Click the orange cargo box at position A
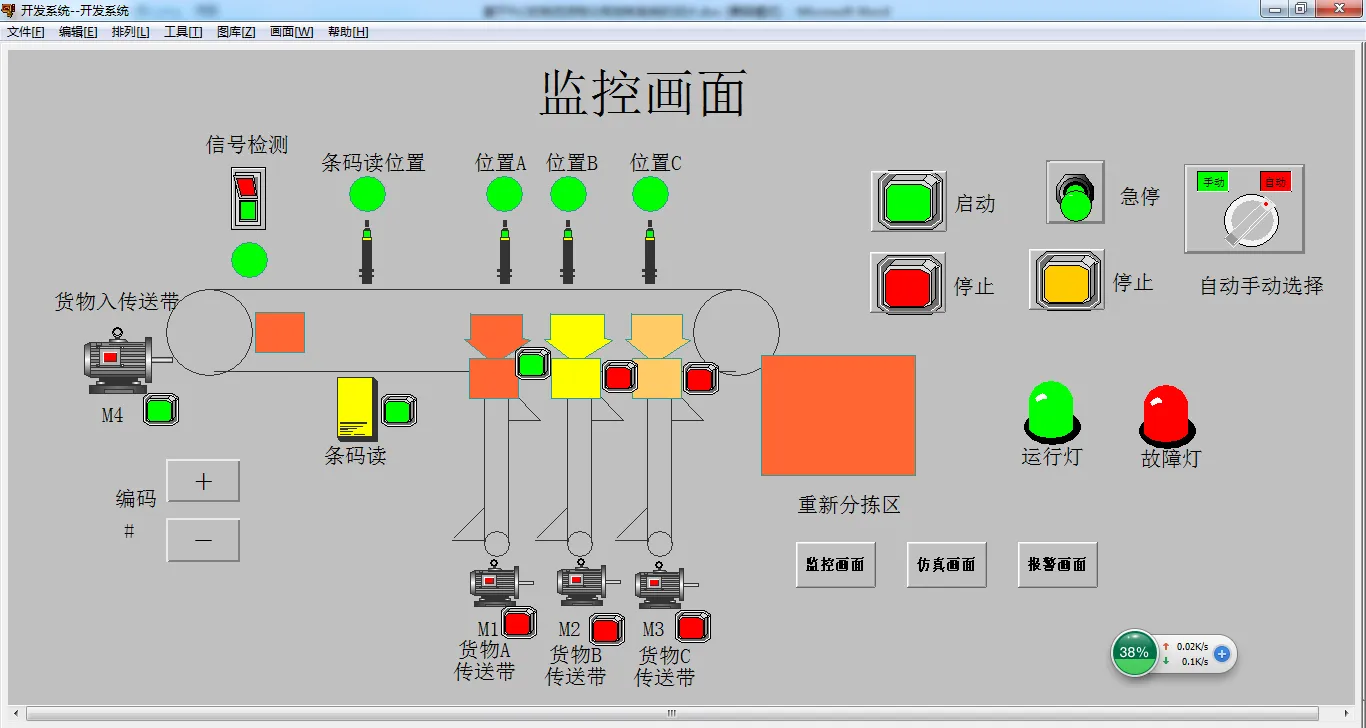 click(x=494, y=379)
